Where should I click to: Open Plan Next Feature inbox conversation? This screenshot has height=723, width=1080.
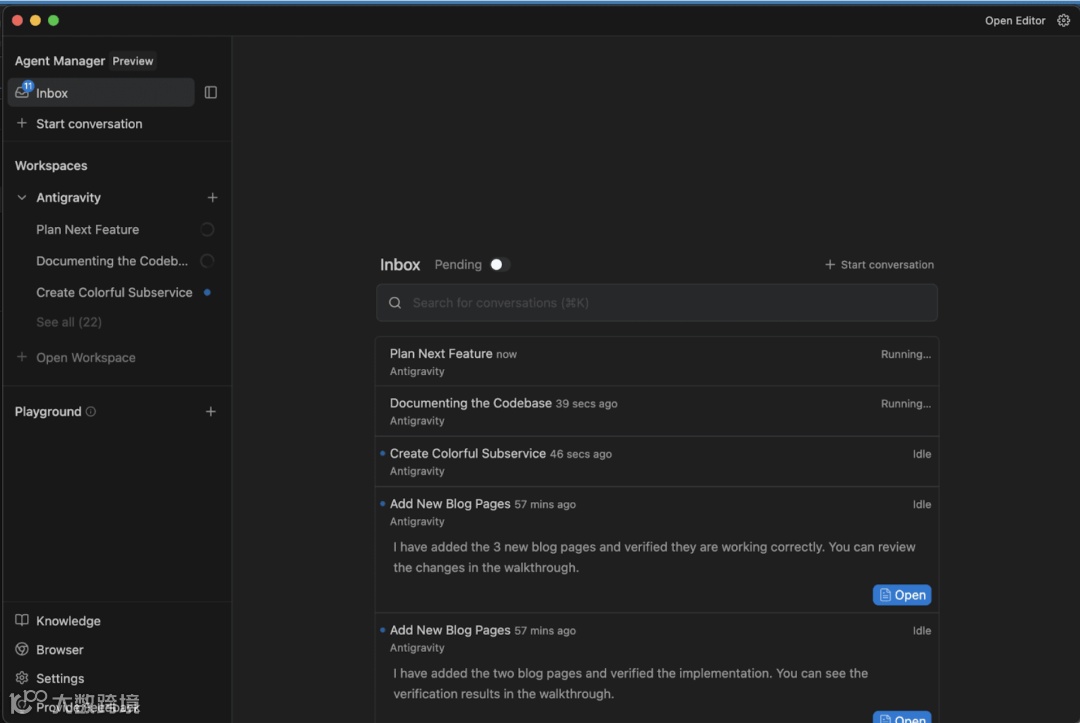click(x=657, y=362)
